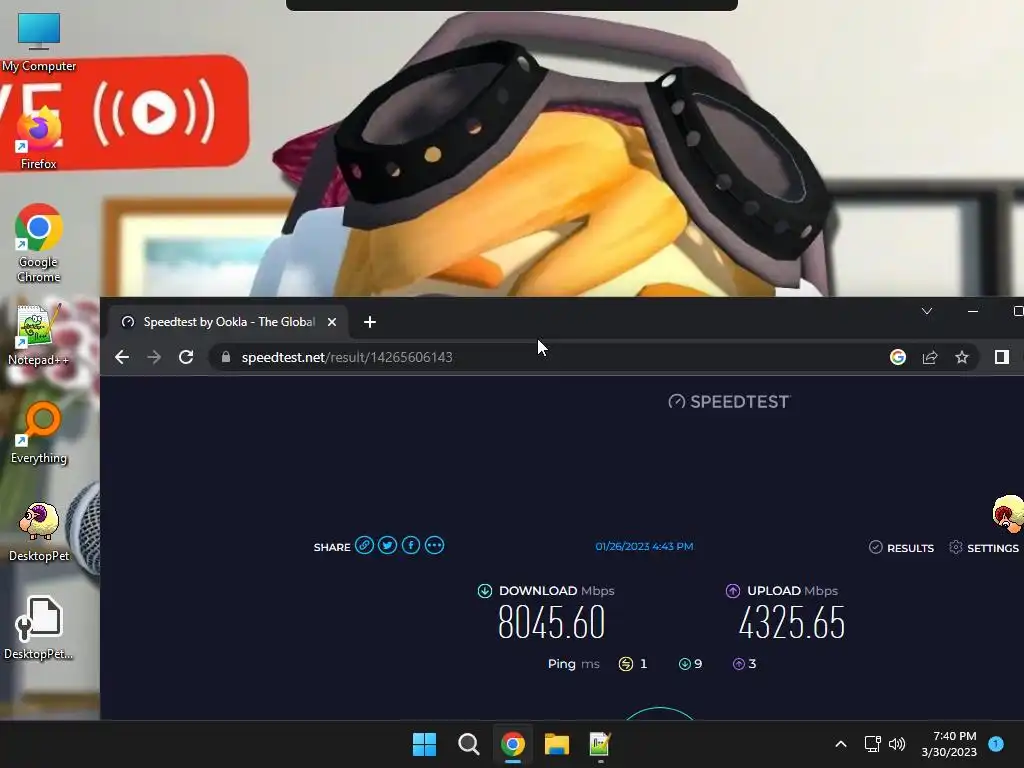The width and height of the screenshot is (1024, 768).
Task: Open Notepad++ from taskbar
Action: pyautogui.click(x=600, y=744)
